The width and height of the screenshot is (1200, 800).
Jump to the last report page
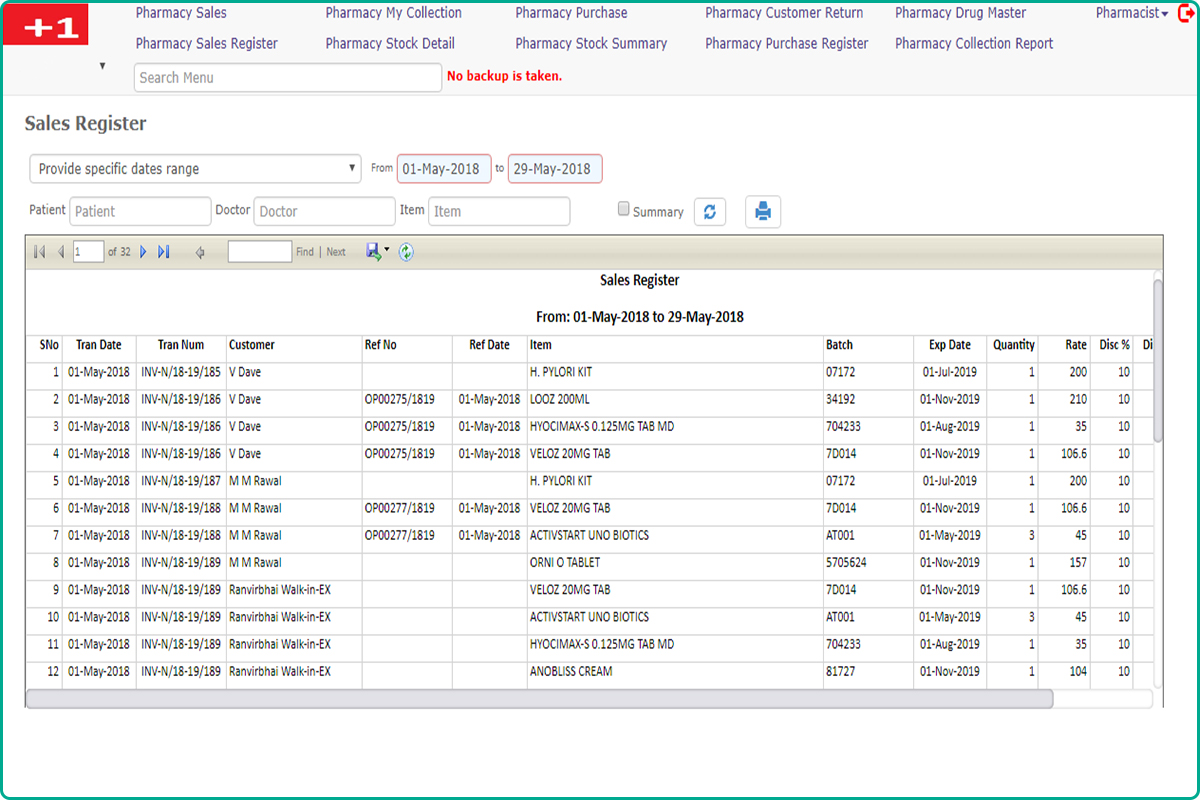click(164, 252)
